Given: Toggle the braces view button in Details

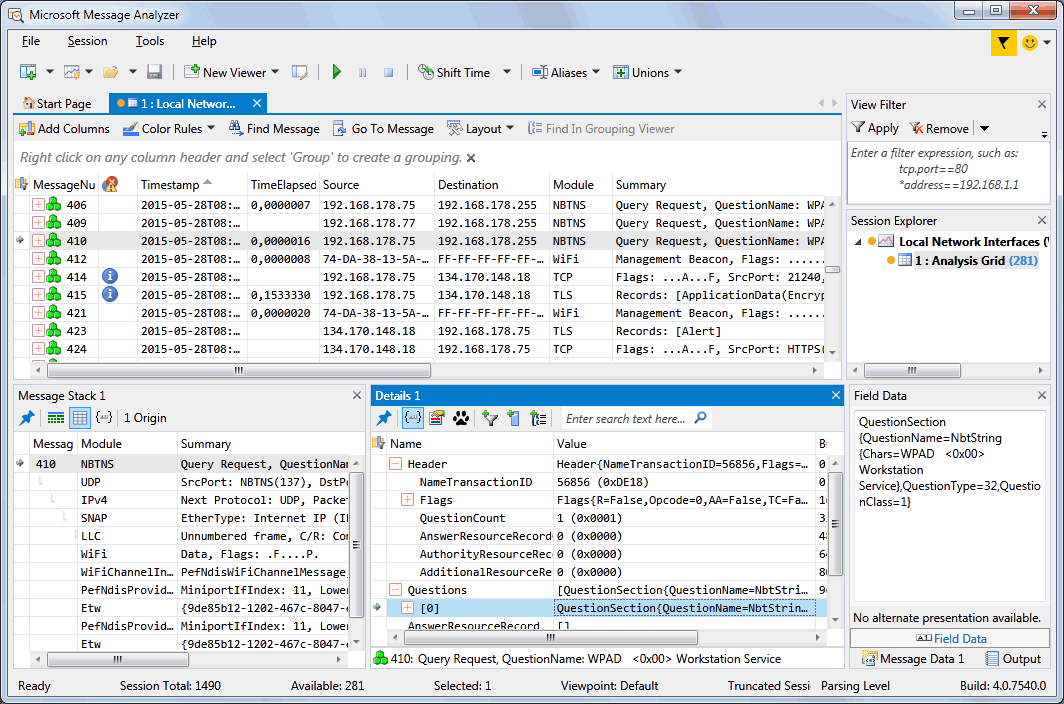Looking at the screenshot, I should click(x=413, y=418).
